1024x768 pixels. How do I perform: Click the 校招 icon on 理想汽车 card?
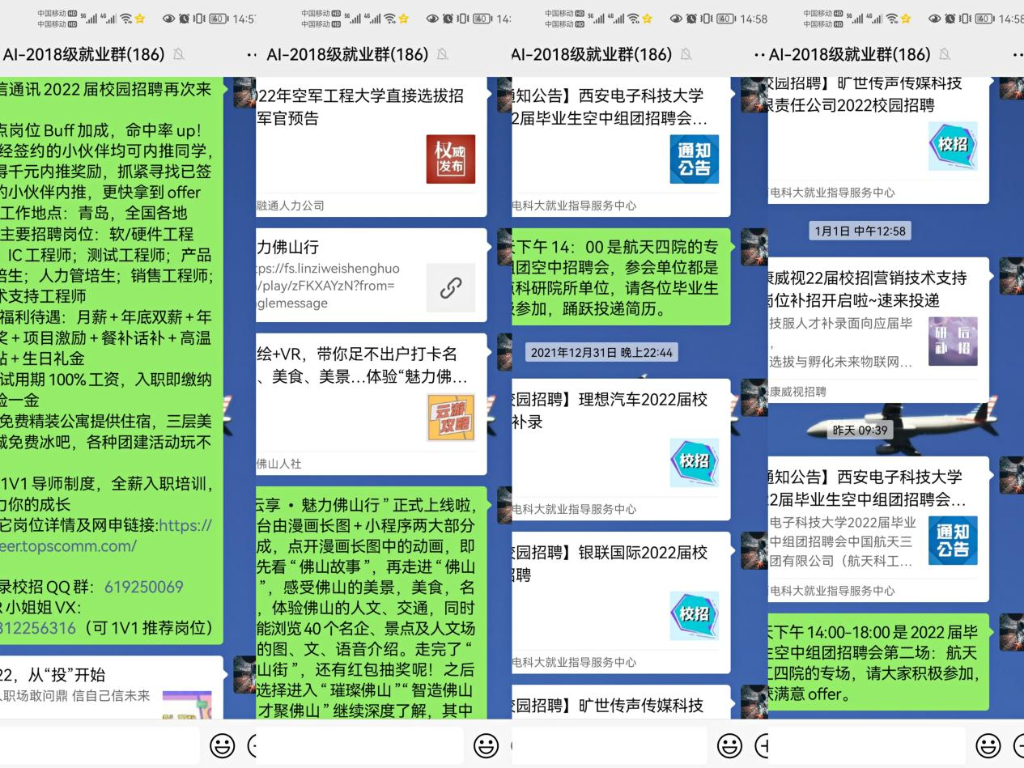pyautogui.click(x=694, y=463)
